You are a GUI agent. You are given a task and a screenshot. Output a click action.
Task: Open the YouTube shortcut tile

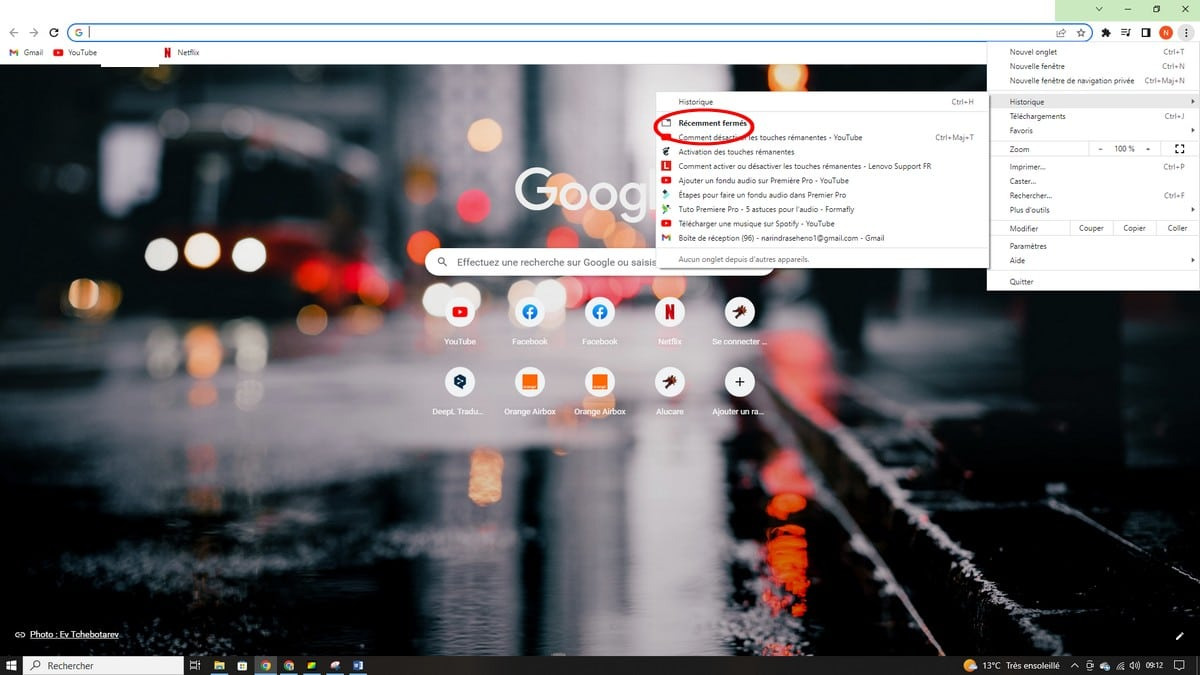coord(460,321)
